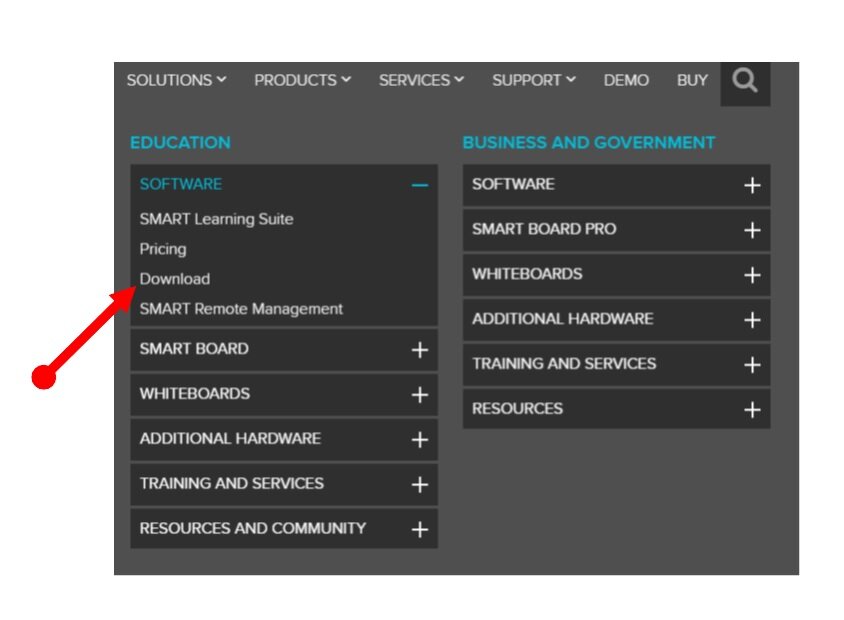Go to the BUY menu item

tap(692, 81)
